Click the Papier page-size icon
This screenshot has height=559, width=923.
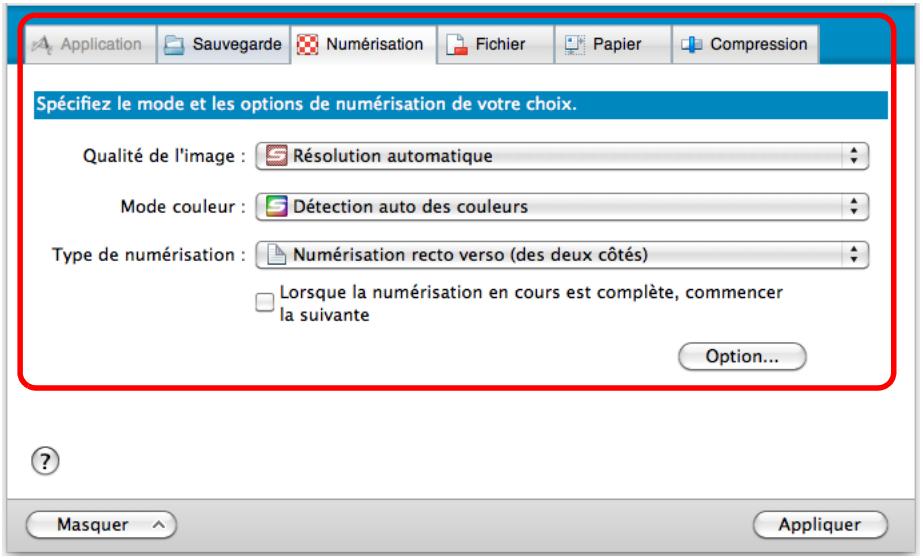[575, 45]
